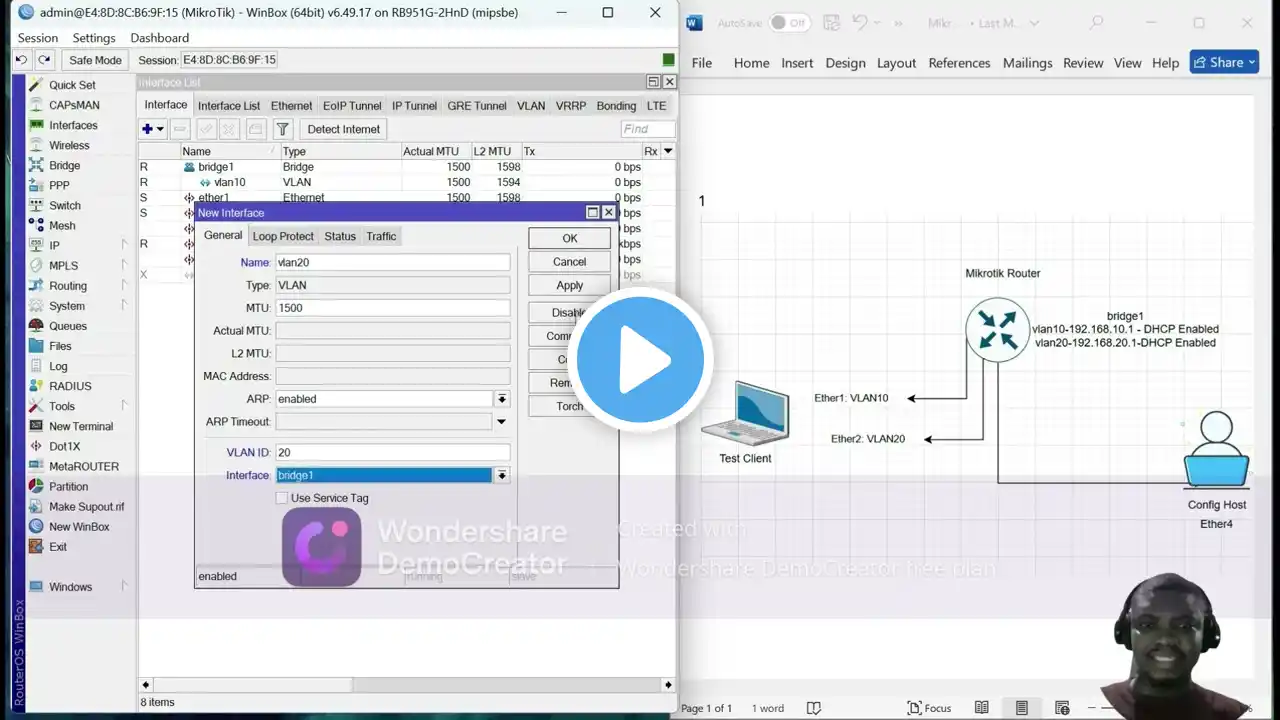Tick the Use Service Tag checkbox
The width and height of the screenshot is (1280, 720).
[281, 498]
